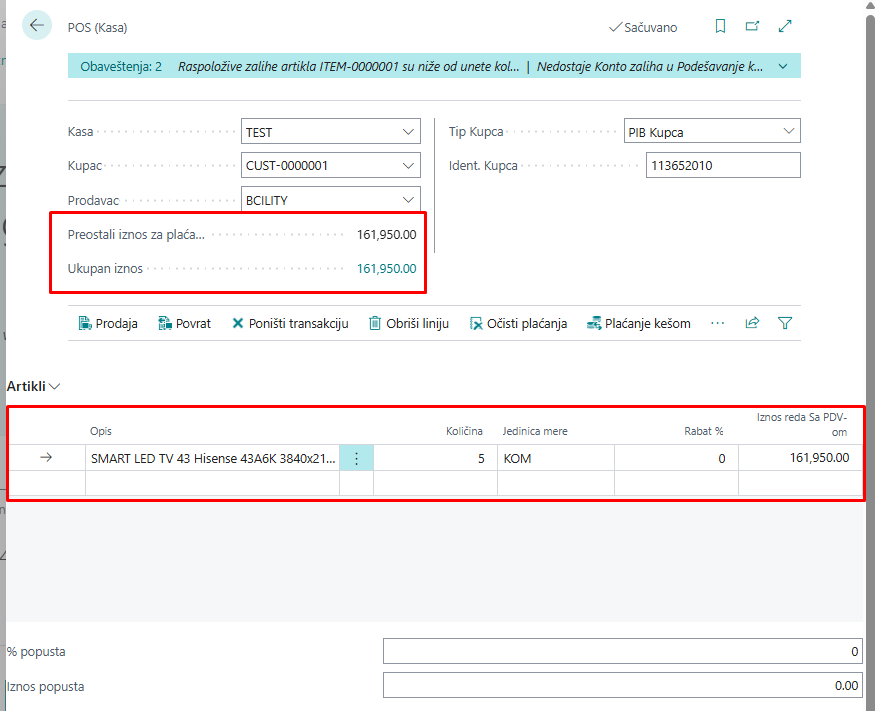Open page in new window icon
Screen dimensions: 875x711
(x=752, y=27)
